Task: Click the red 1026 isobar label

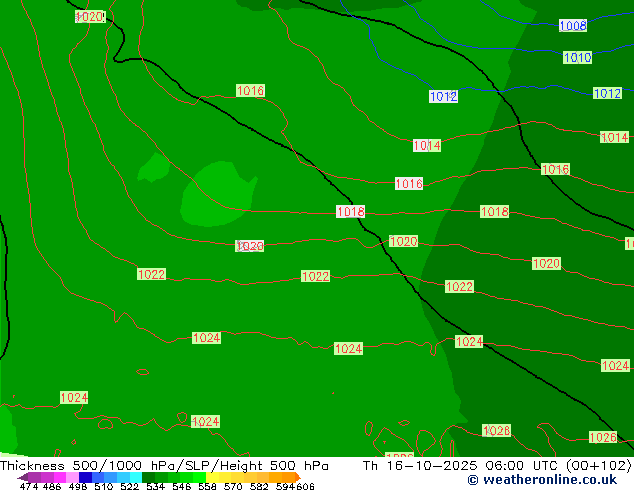Action: (x=603, y=437)
